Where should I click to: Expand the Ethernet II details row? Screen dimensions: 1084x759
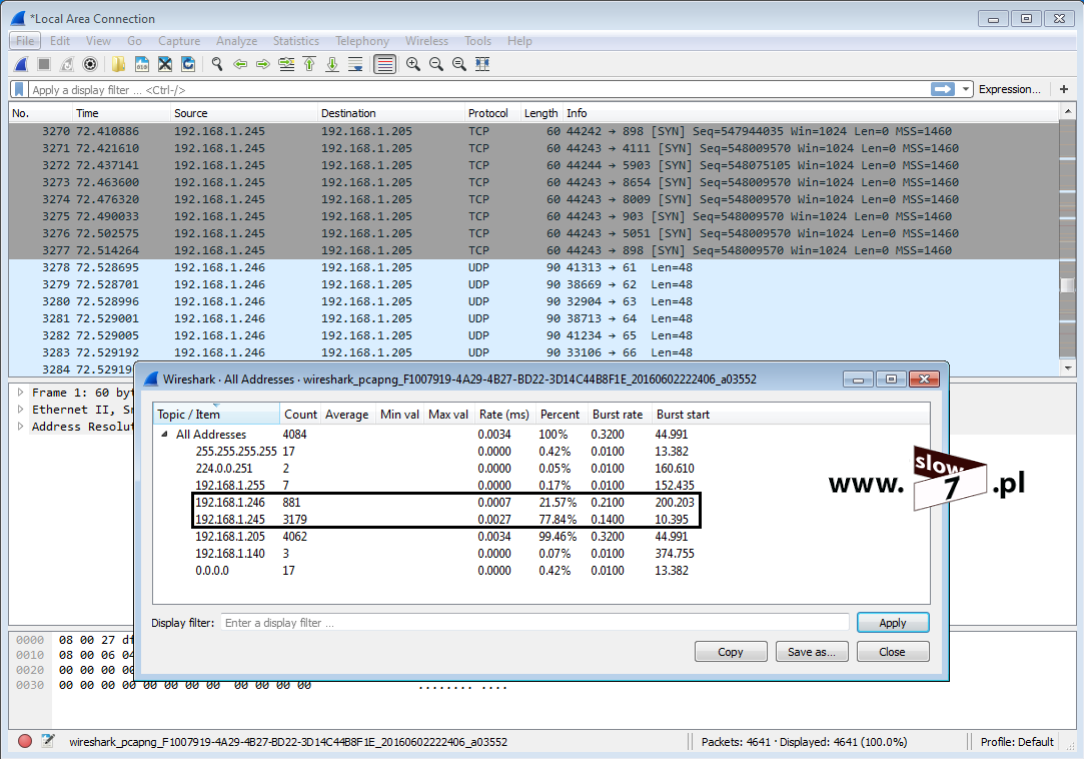point(21,409)
